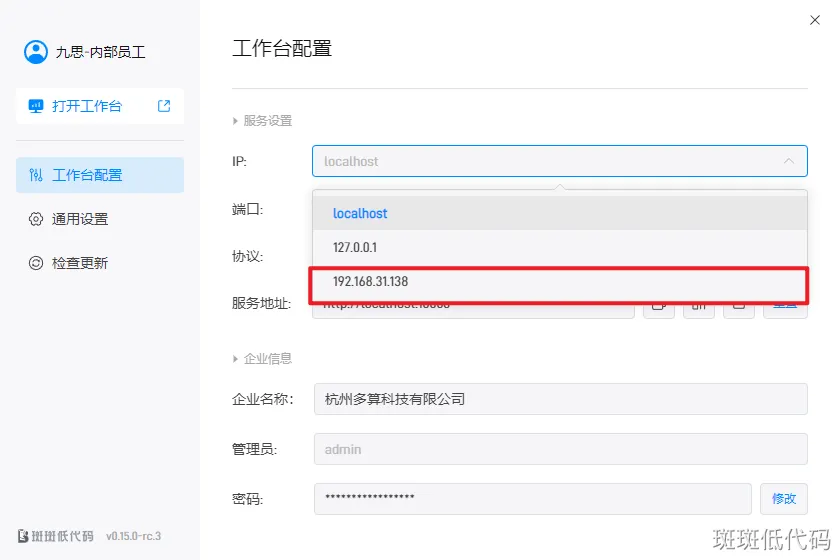Close the settings window with the X

tap(814, 20)
